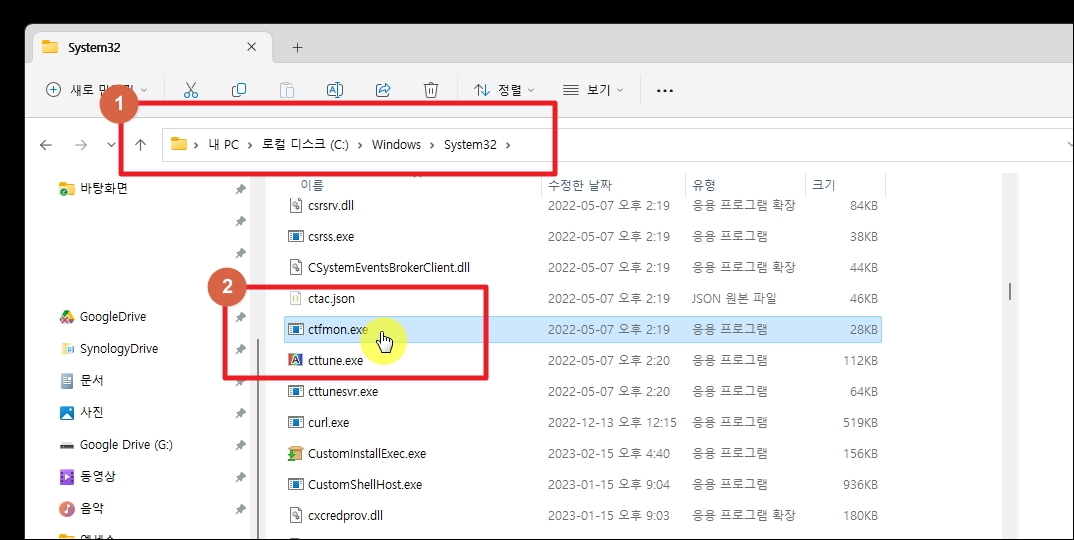Open recent locations dropdown chevron
The height and width of the screenshot is (540, 1074).
pos(111,145)
